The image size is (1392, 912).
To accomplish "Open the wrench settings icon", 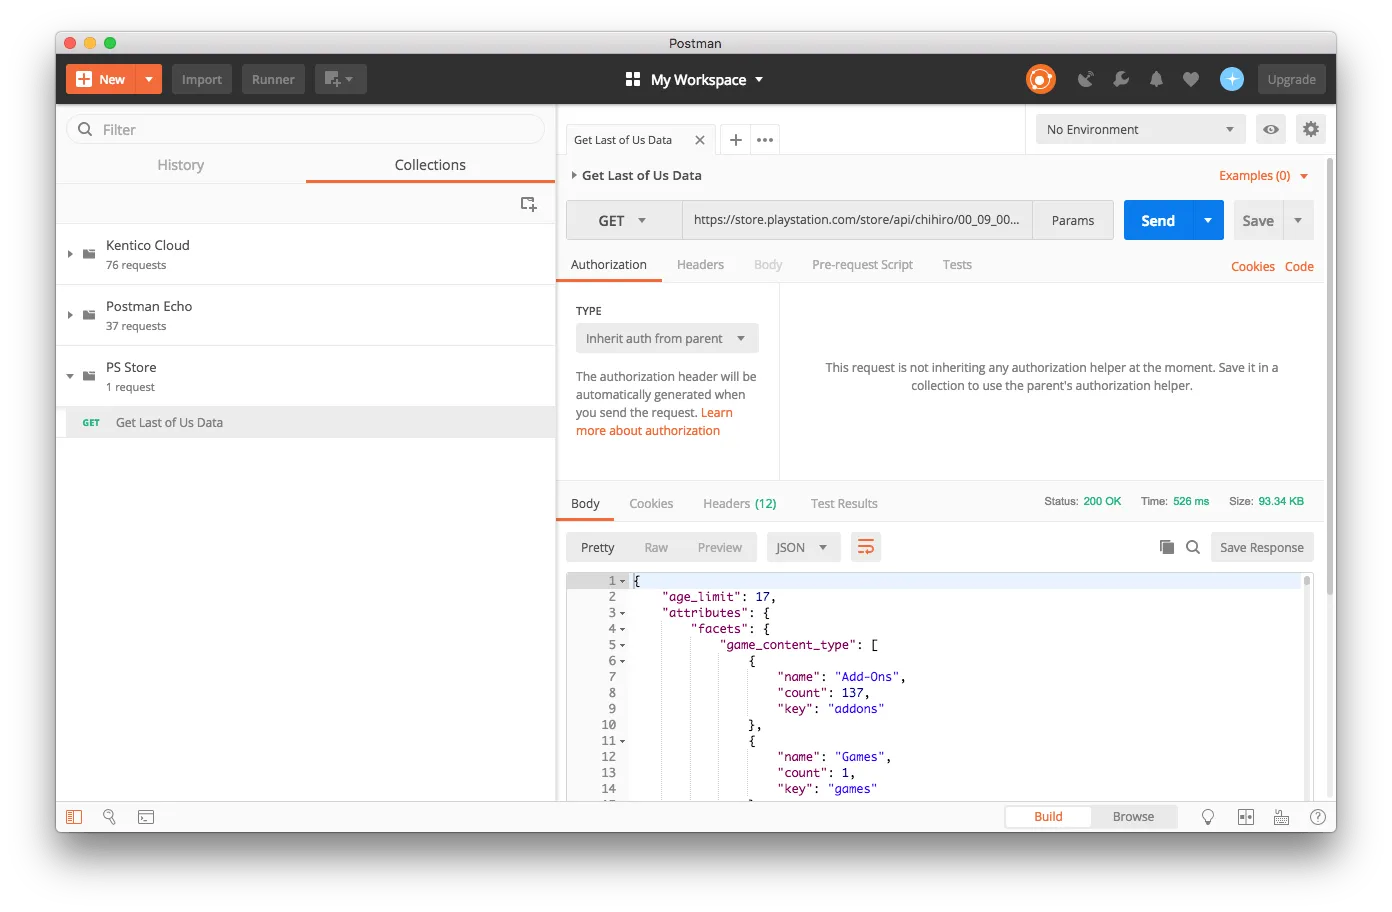I will click(1121, 79).
